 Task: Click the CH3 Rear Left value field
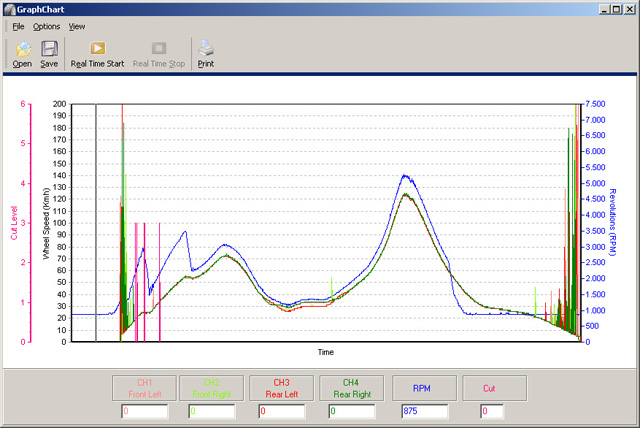pos(282,411)
